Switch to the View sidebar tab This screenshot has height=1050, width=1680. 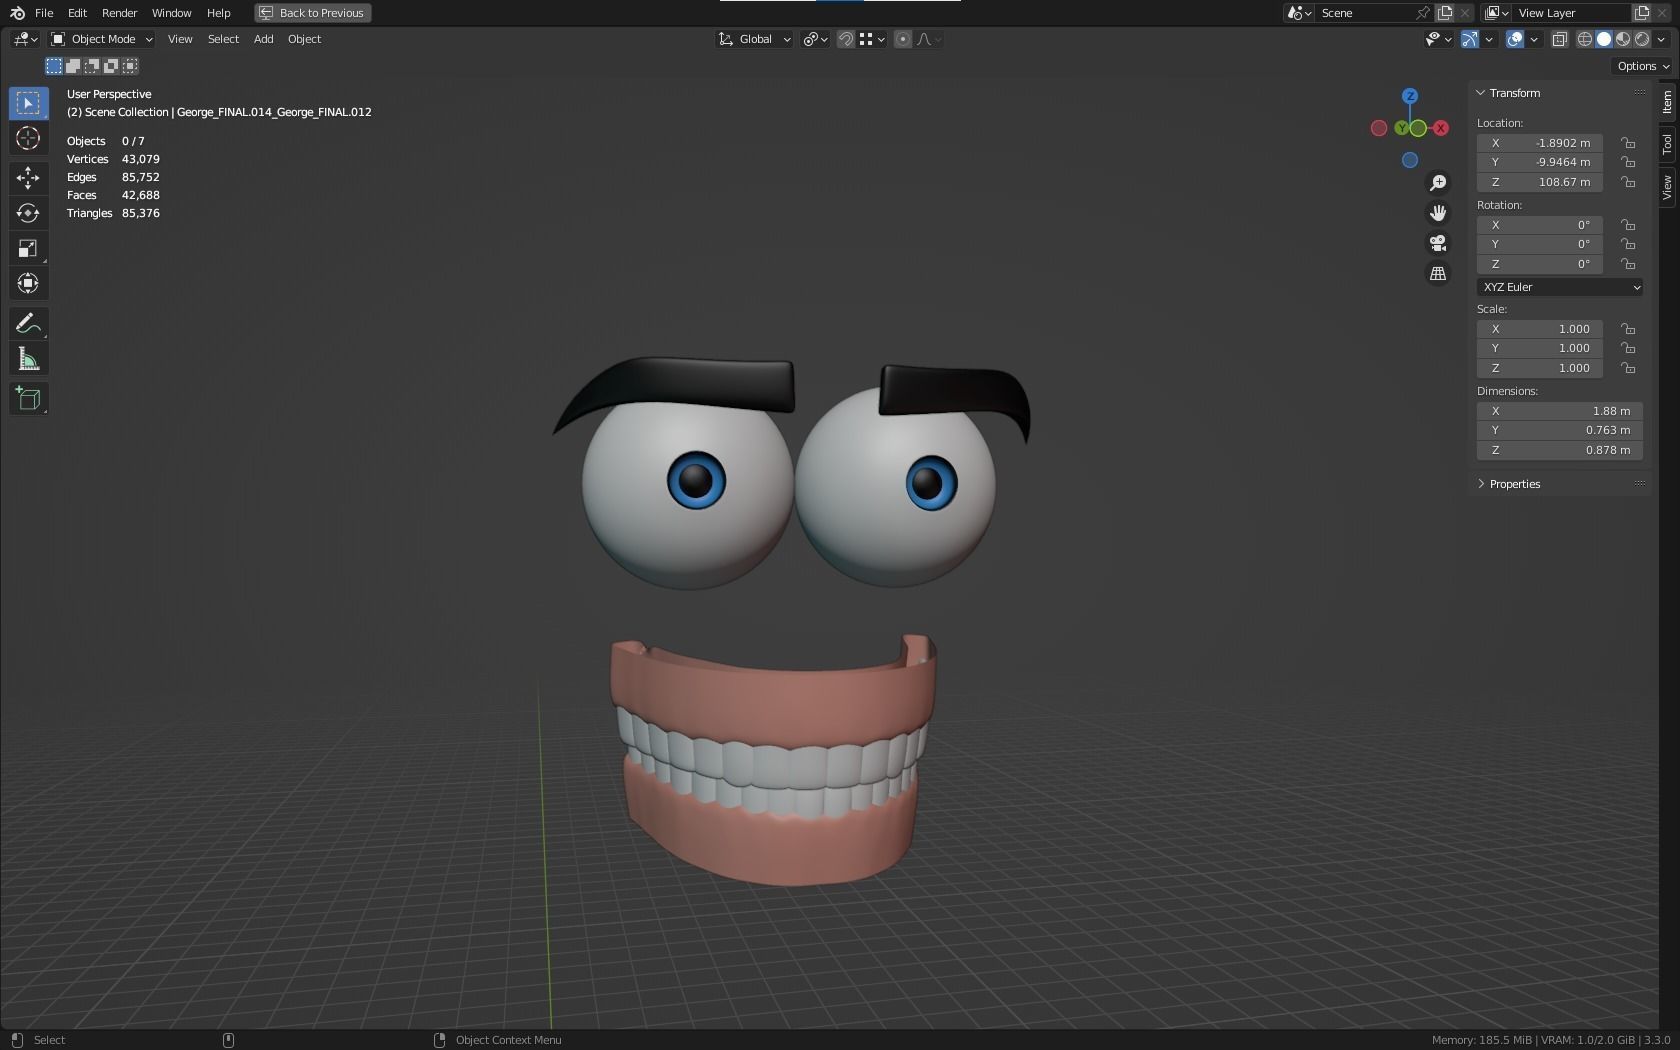[1667, 187]
